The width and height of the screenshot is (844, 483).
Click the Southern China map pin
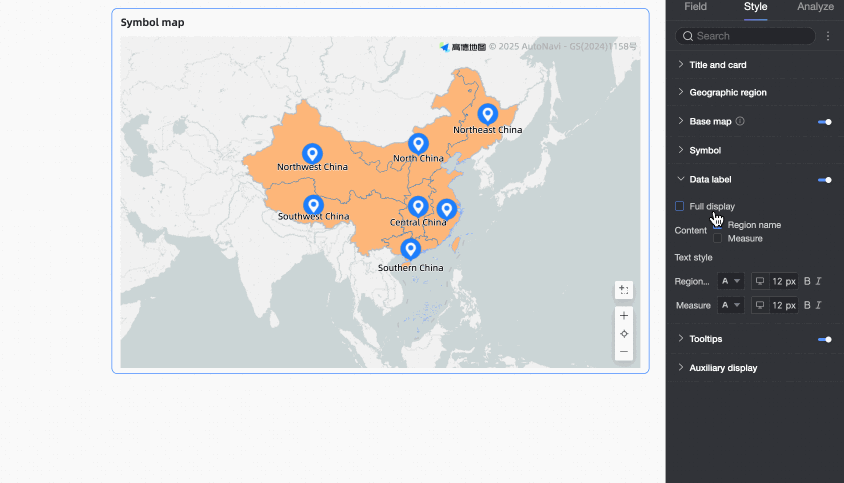point(410,249)
